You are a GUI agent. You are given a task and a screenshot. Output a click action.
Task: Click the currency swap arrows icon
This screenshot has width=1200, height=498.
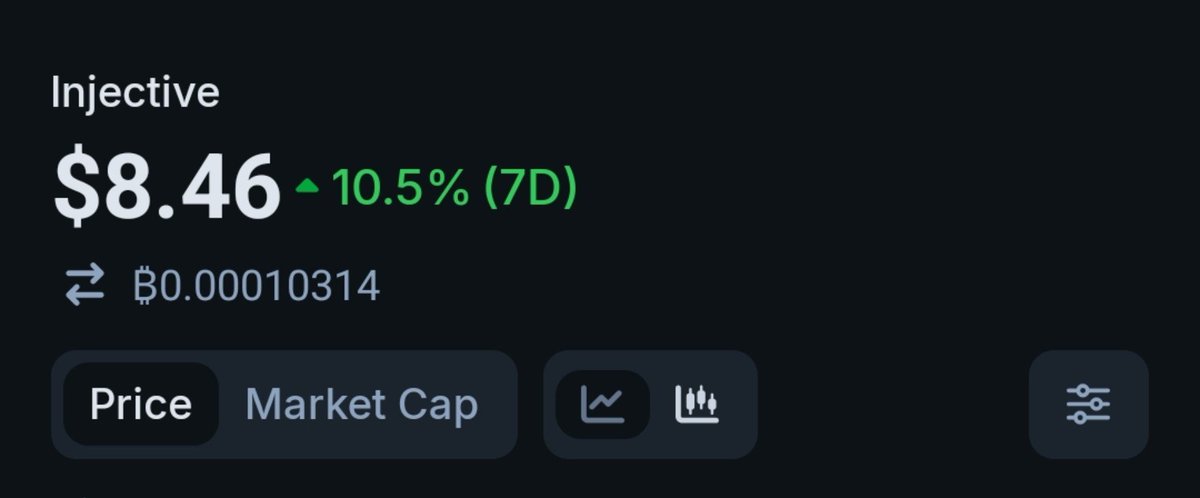click(x=85, y=287)
